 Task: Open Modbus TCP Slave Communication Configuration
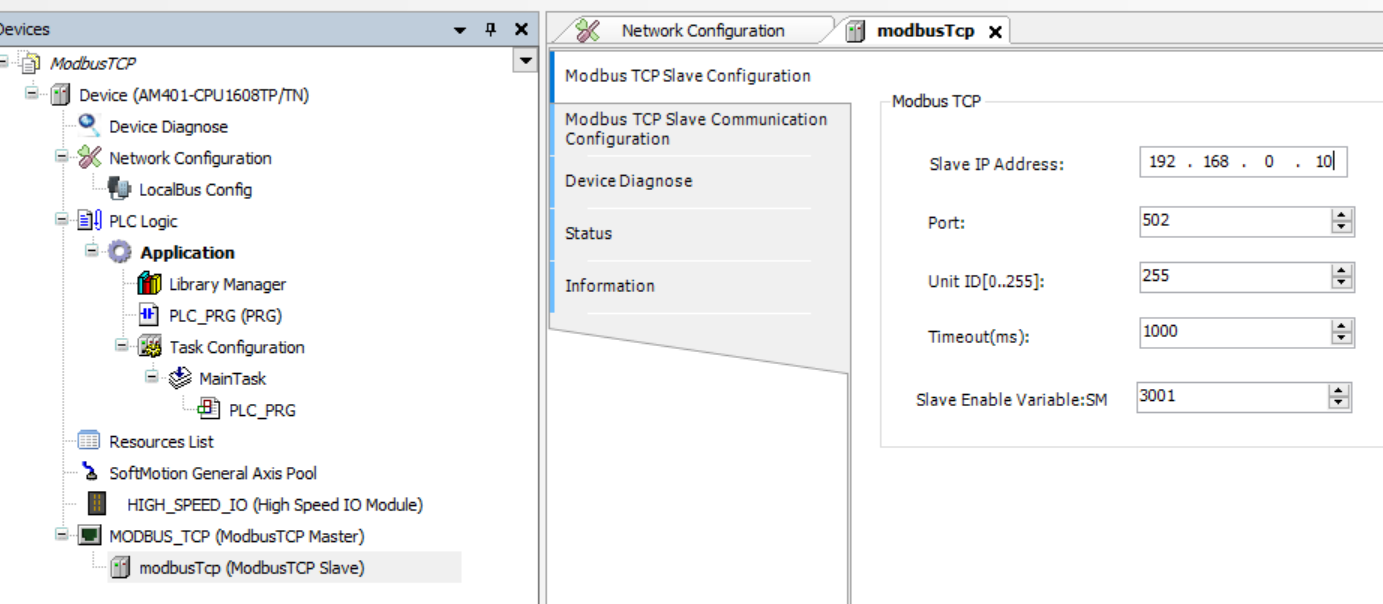696,129
